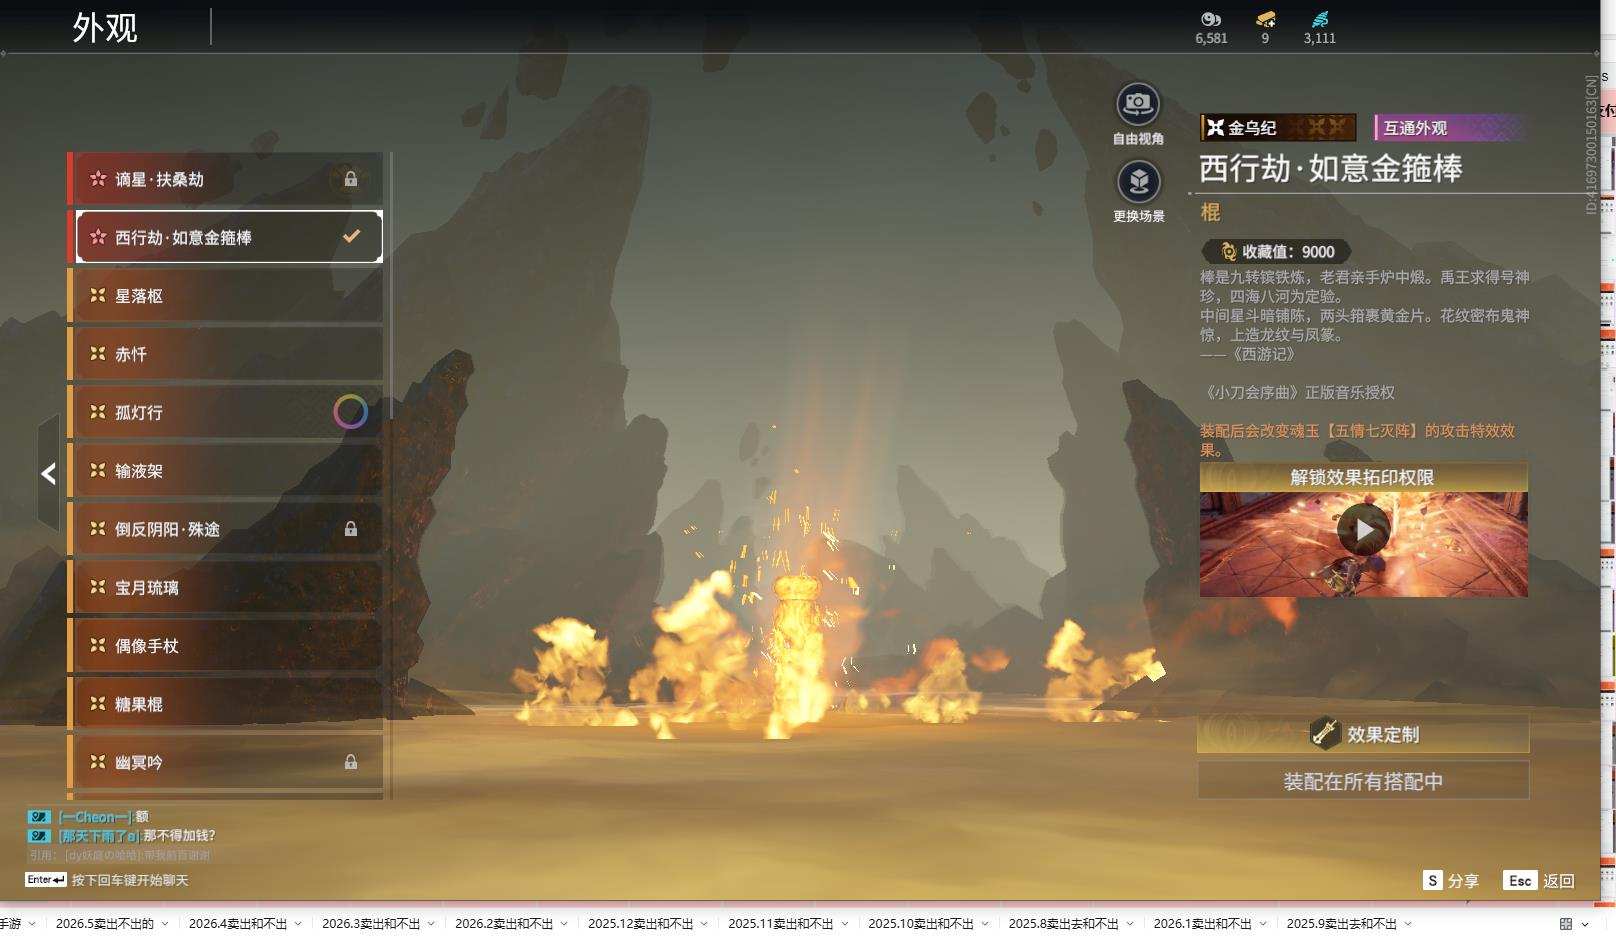The width and height of the screenshot is (1616, 939).
Task: Expand dropdown arrow on 2025.10卖出和不出 tab
Action: pyautogui.click(x=985, y=924)
